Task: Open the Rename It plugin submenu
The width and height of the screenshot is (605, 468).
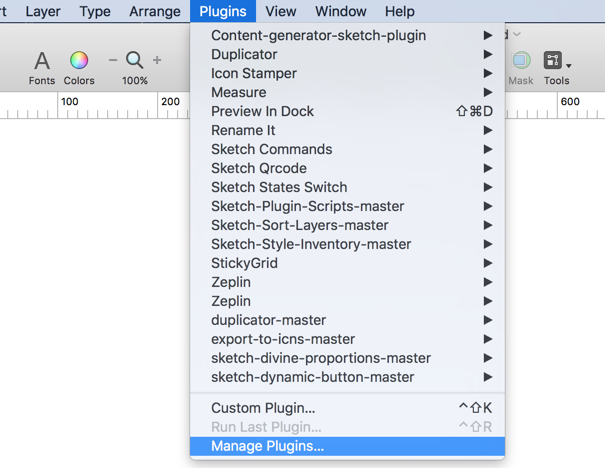Action: click(347, 130)
